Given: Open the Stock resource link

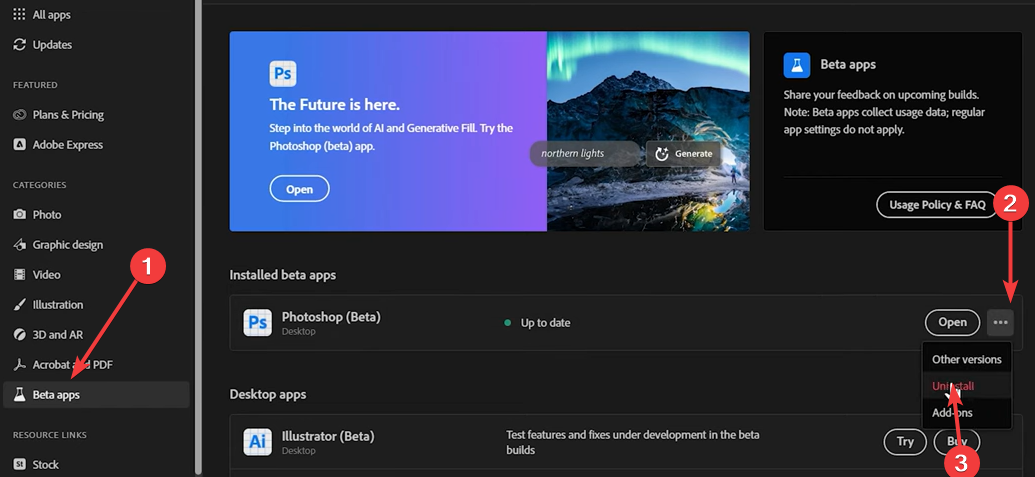Looking at the screenshot, I should click(36, 464).
